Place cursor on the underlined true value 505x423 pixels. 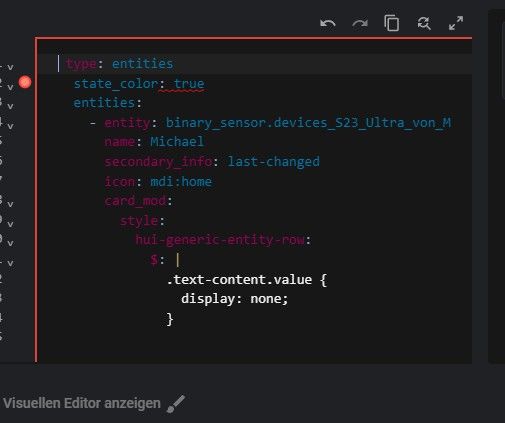[x=189, y=84]
